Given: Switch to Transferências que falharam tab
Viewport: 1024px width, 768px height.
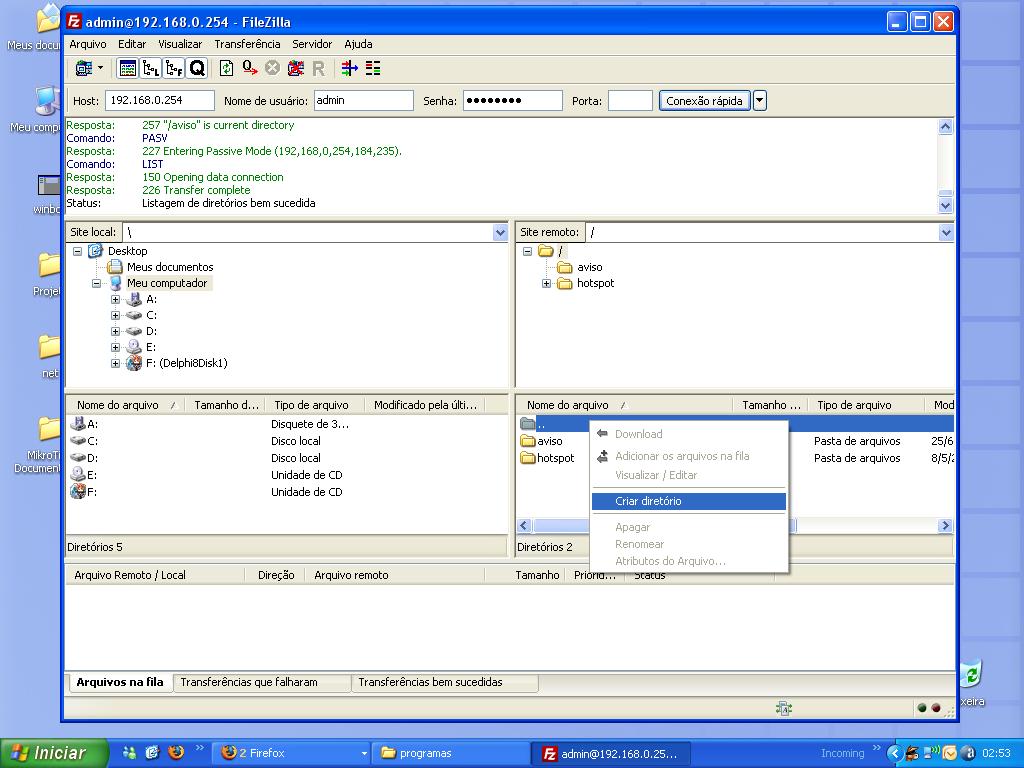Looking at the screenshot, I should (249, 682).
